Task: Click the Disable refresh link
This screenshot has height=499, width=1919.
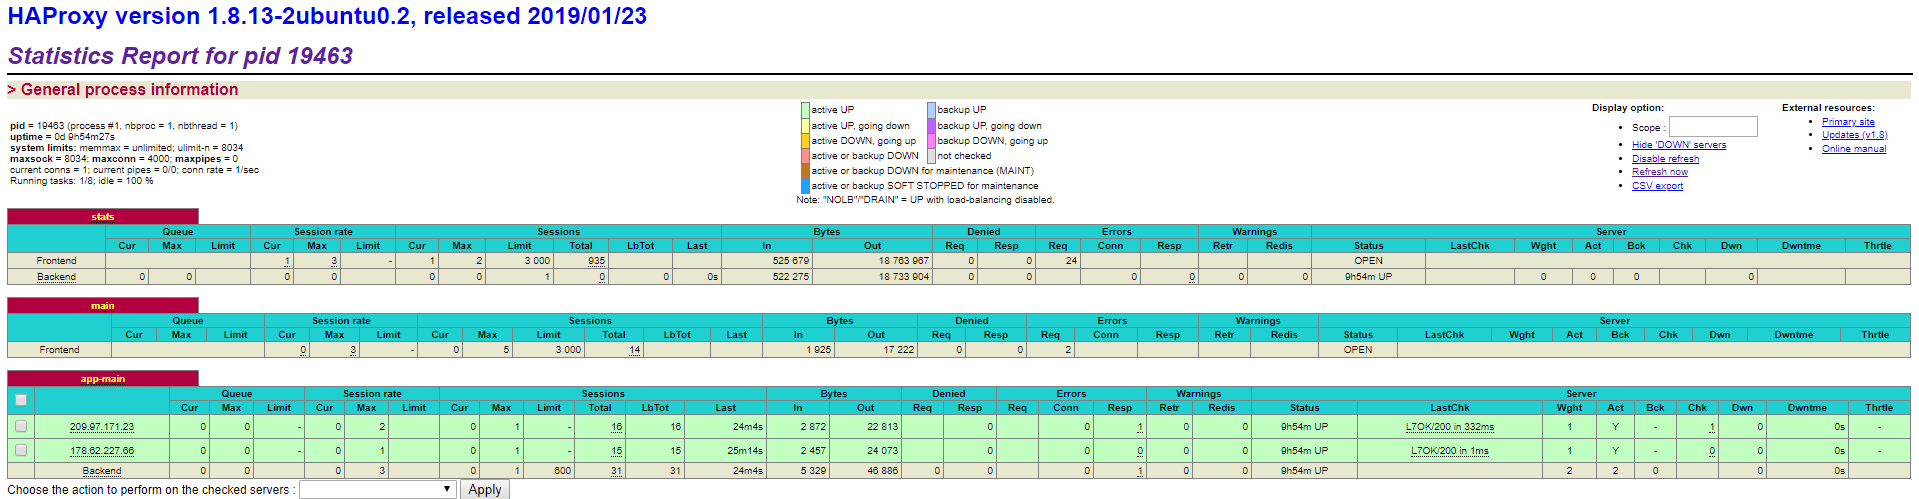Action: (1665, 159)
